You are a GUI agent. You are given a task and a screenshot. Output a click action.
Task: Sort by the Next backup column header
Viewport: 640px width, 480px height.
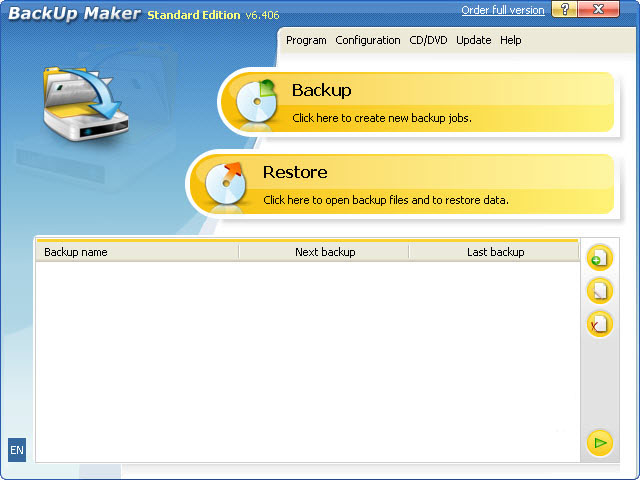pos(325,252)
